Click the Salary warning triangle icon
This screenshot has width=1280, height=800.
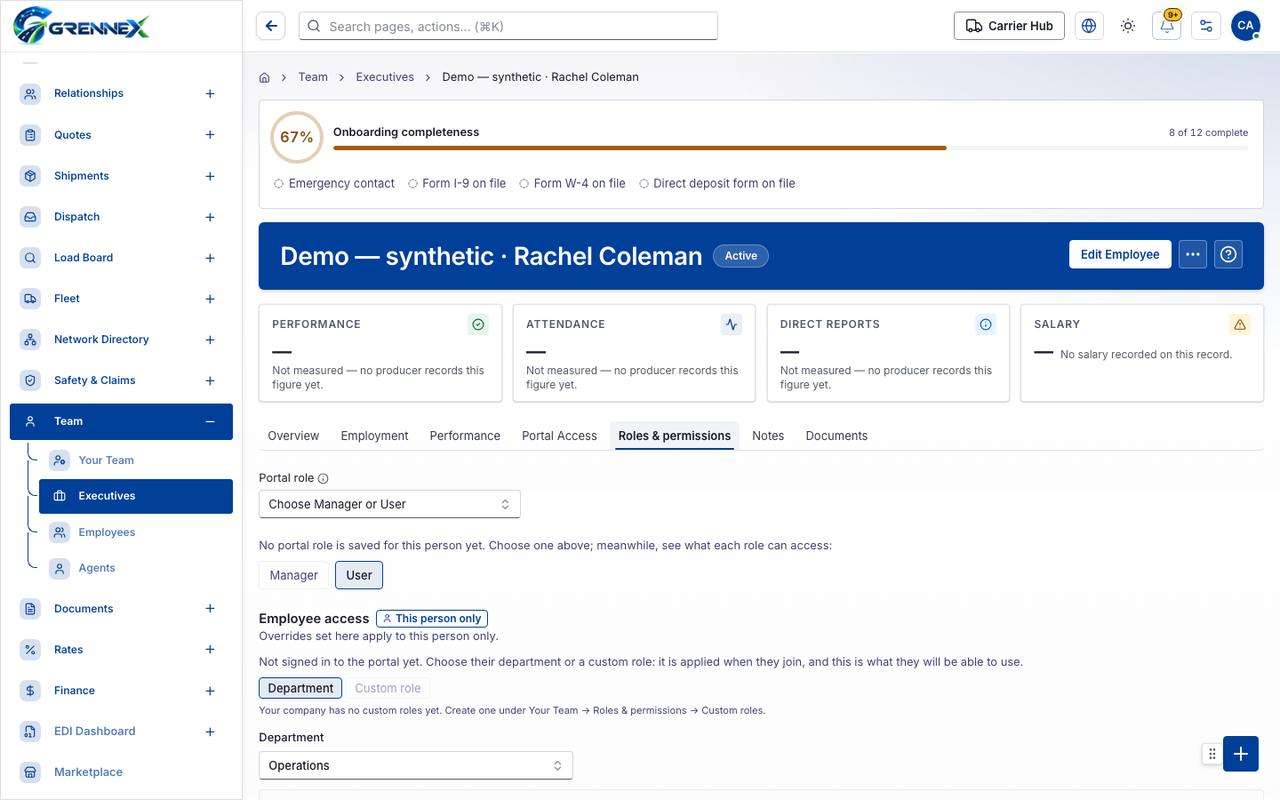point(1240,324)
